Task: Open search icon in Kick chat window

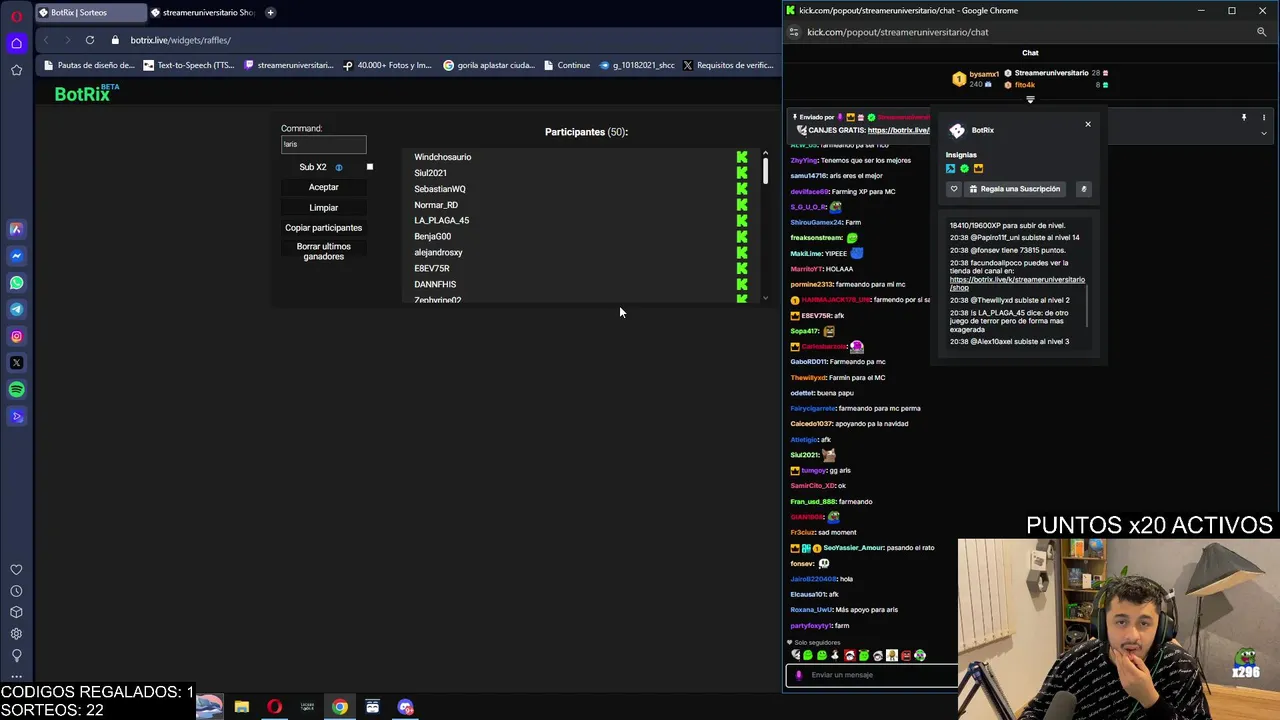Action: click(1261, 32)
